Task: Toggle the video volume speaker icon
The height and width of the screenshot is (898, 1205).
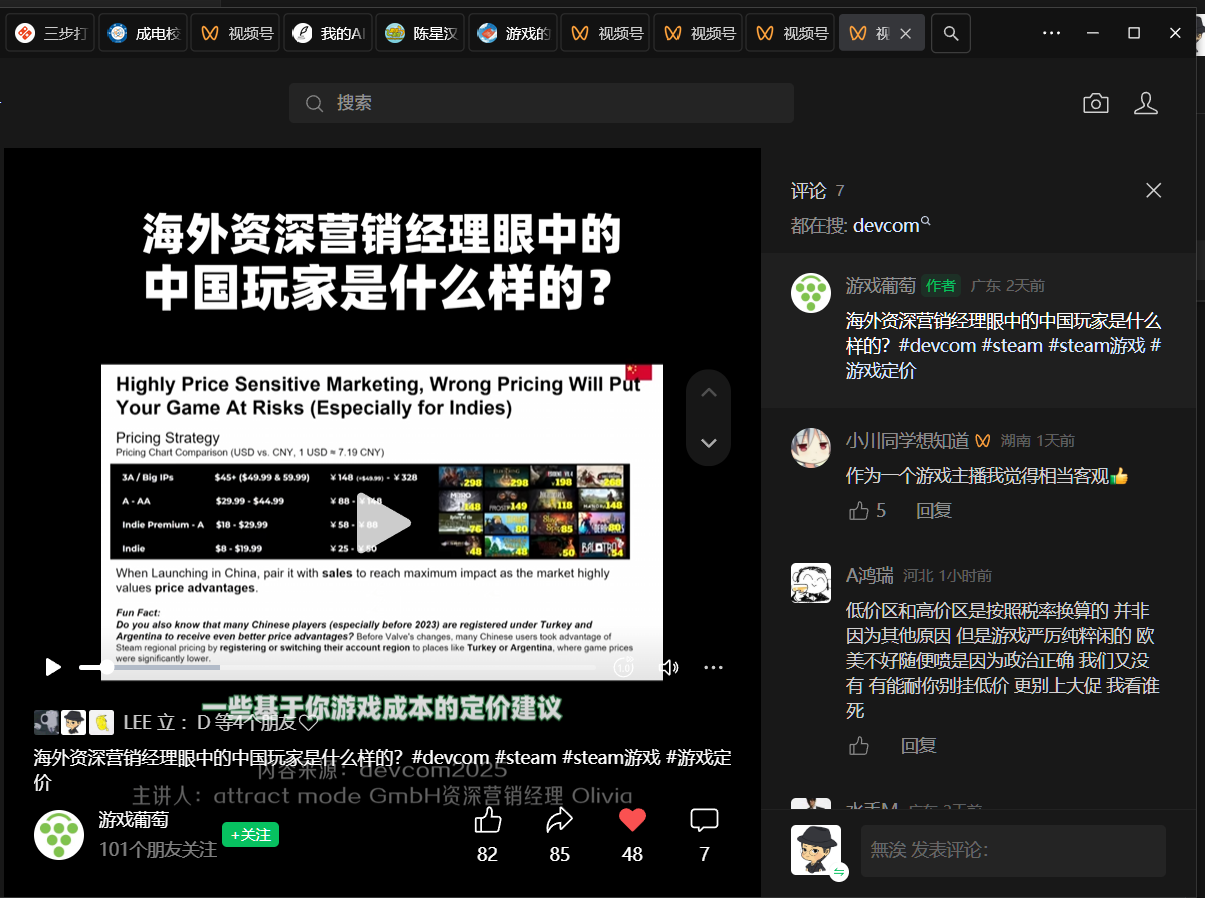Action: (669, 667)
